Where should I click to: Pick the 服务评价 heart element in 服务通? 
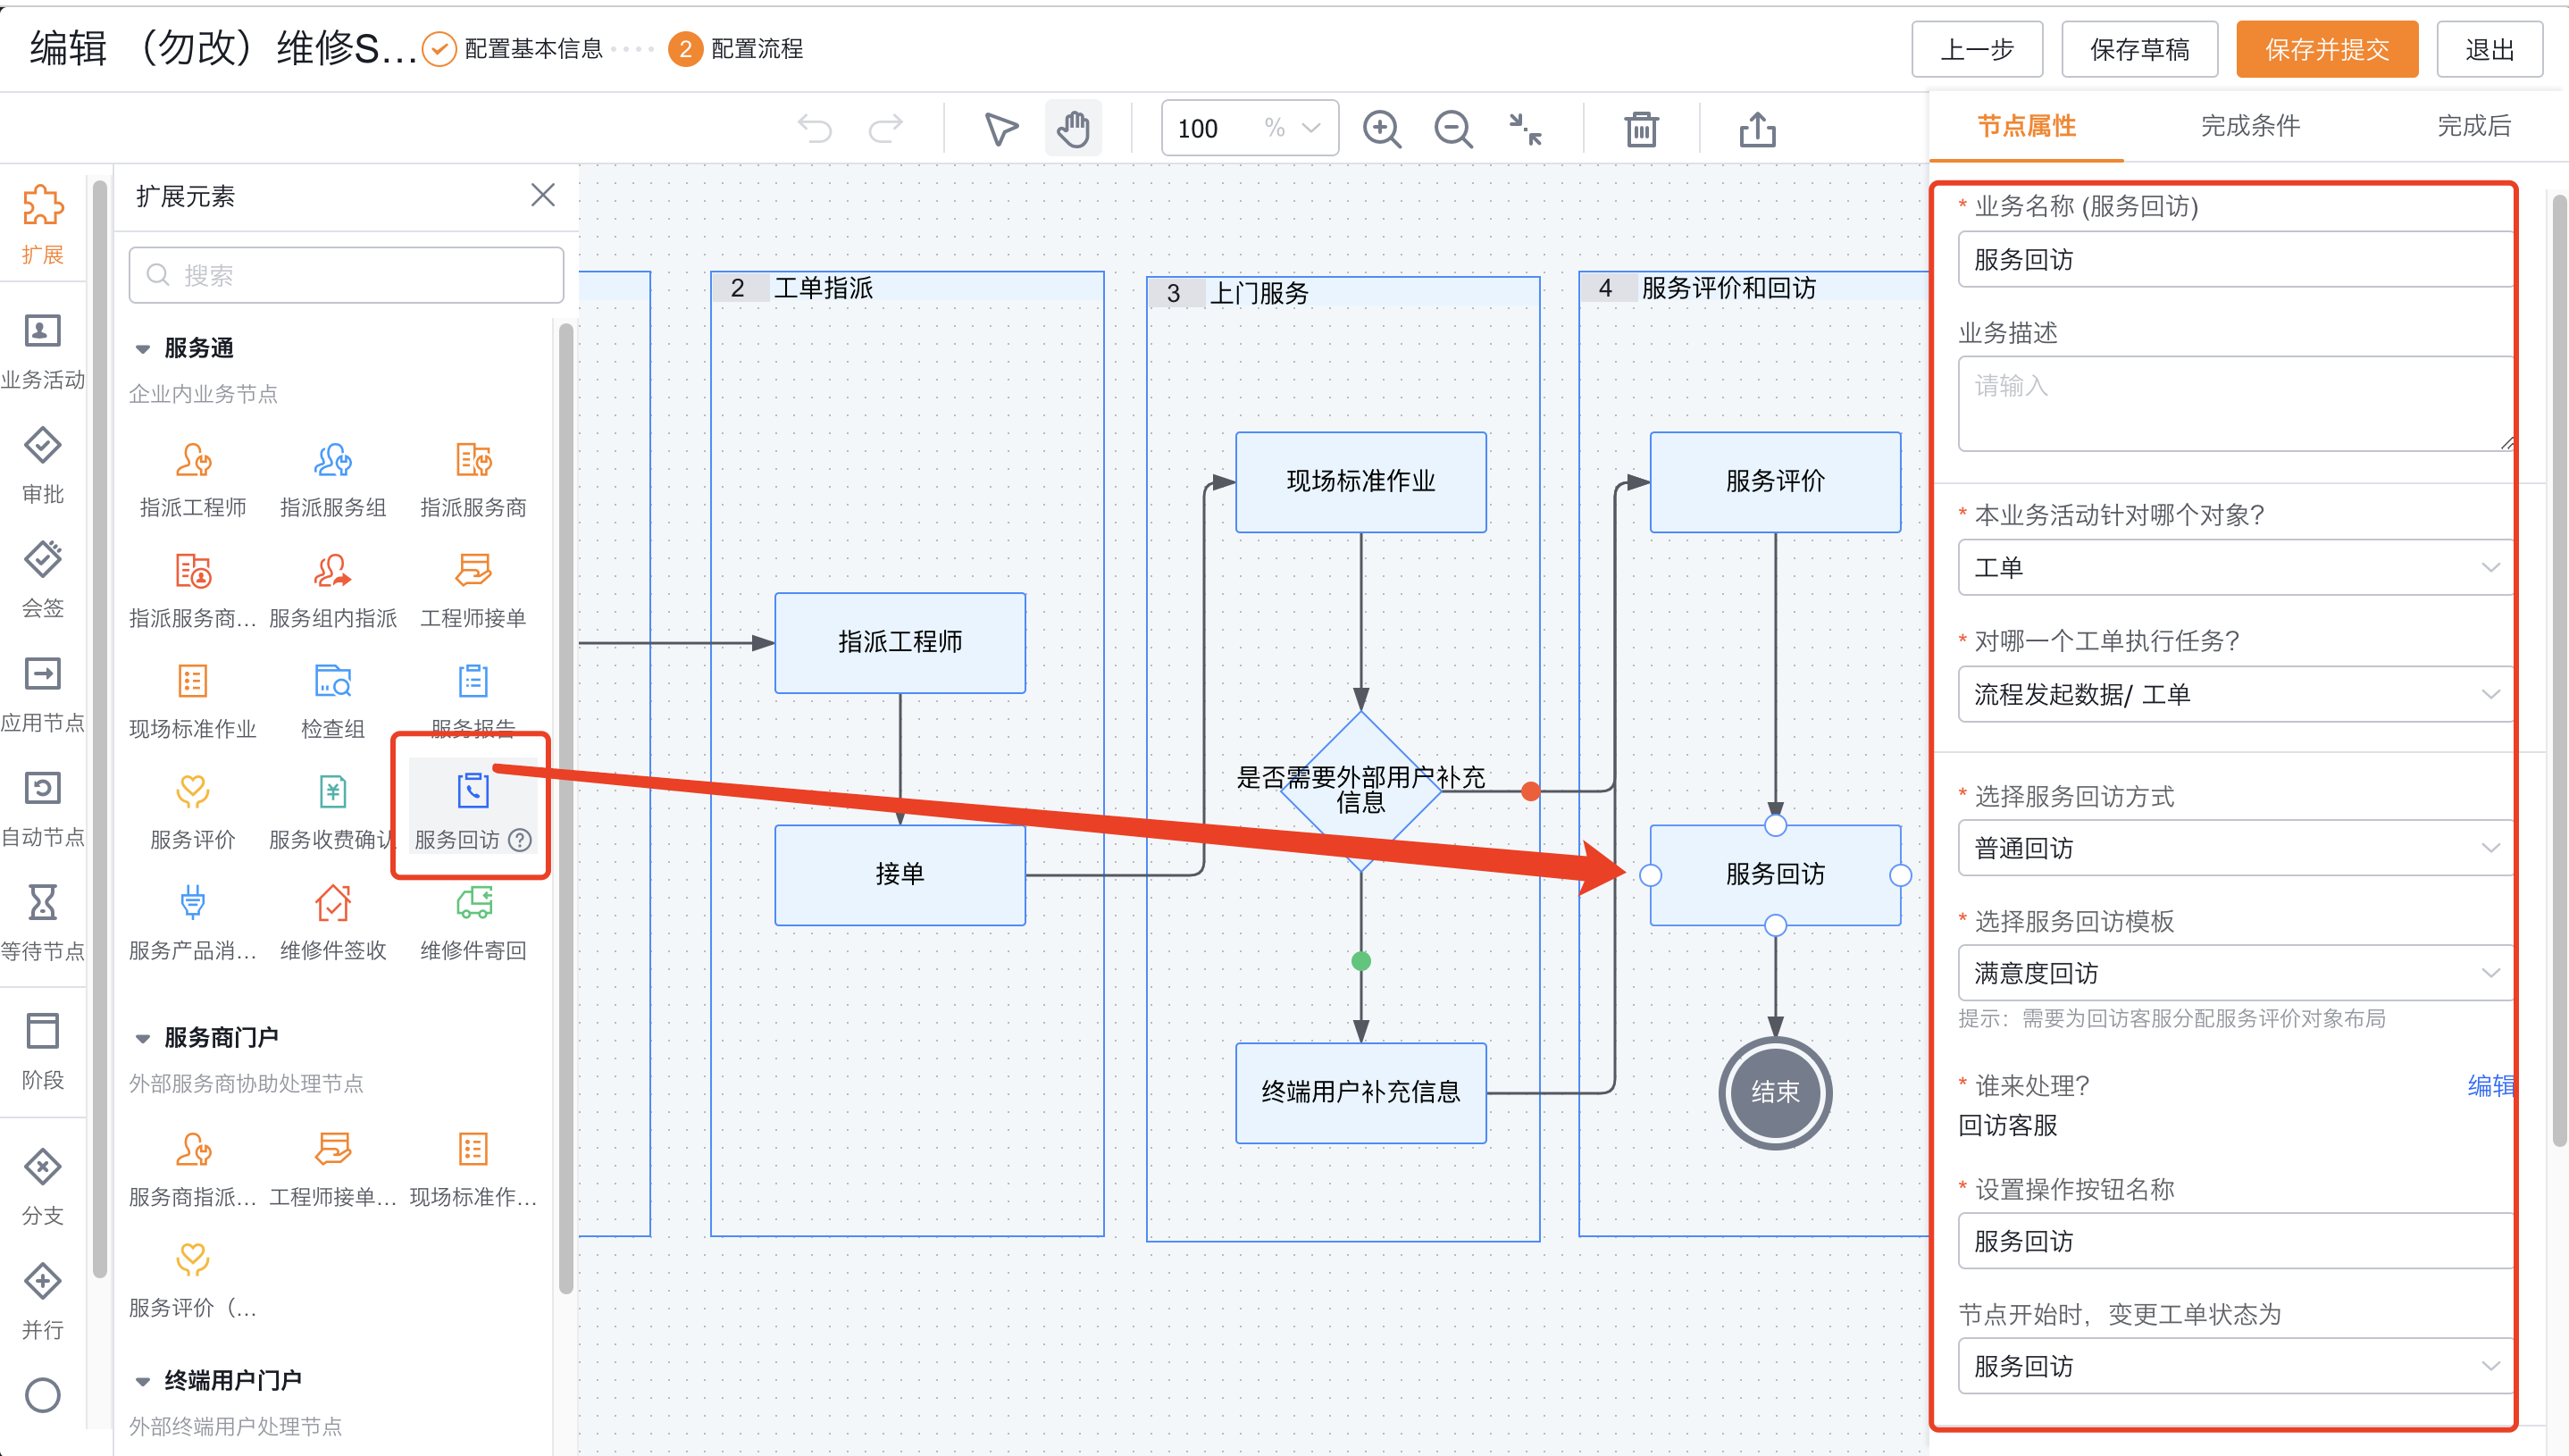coord(193,793)
